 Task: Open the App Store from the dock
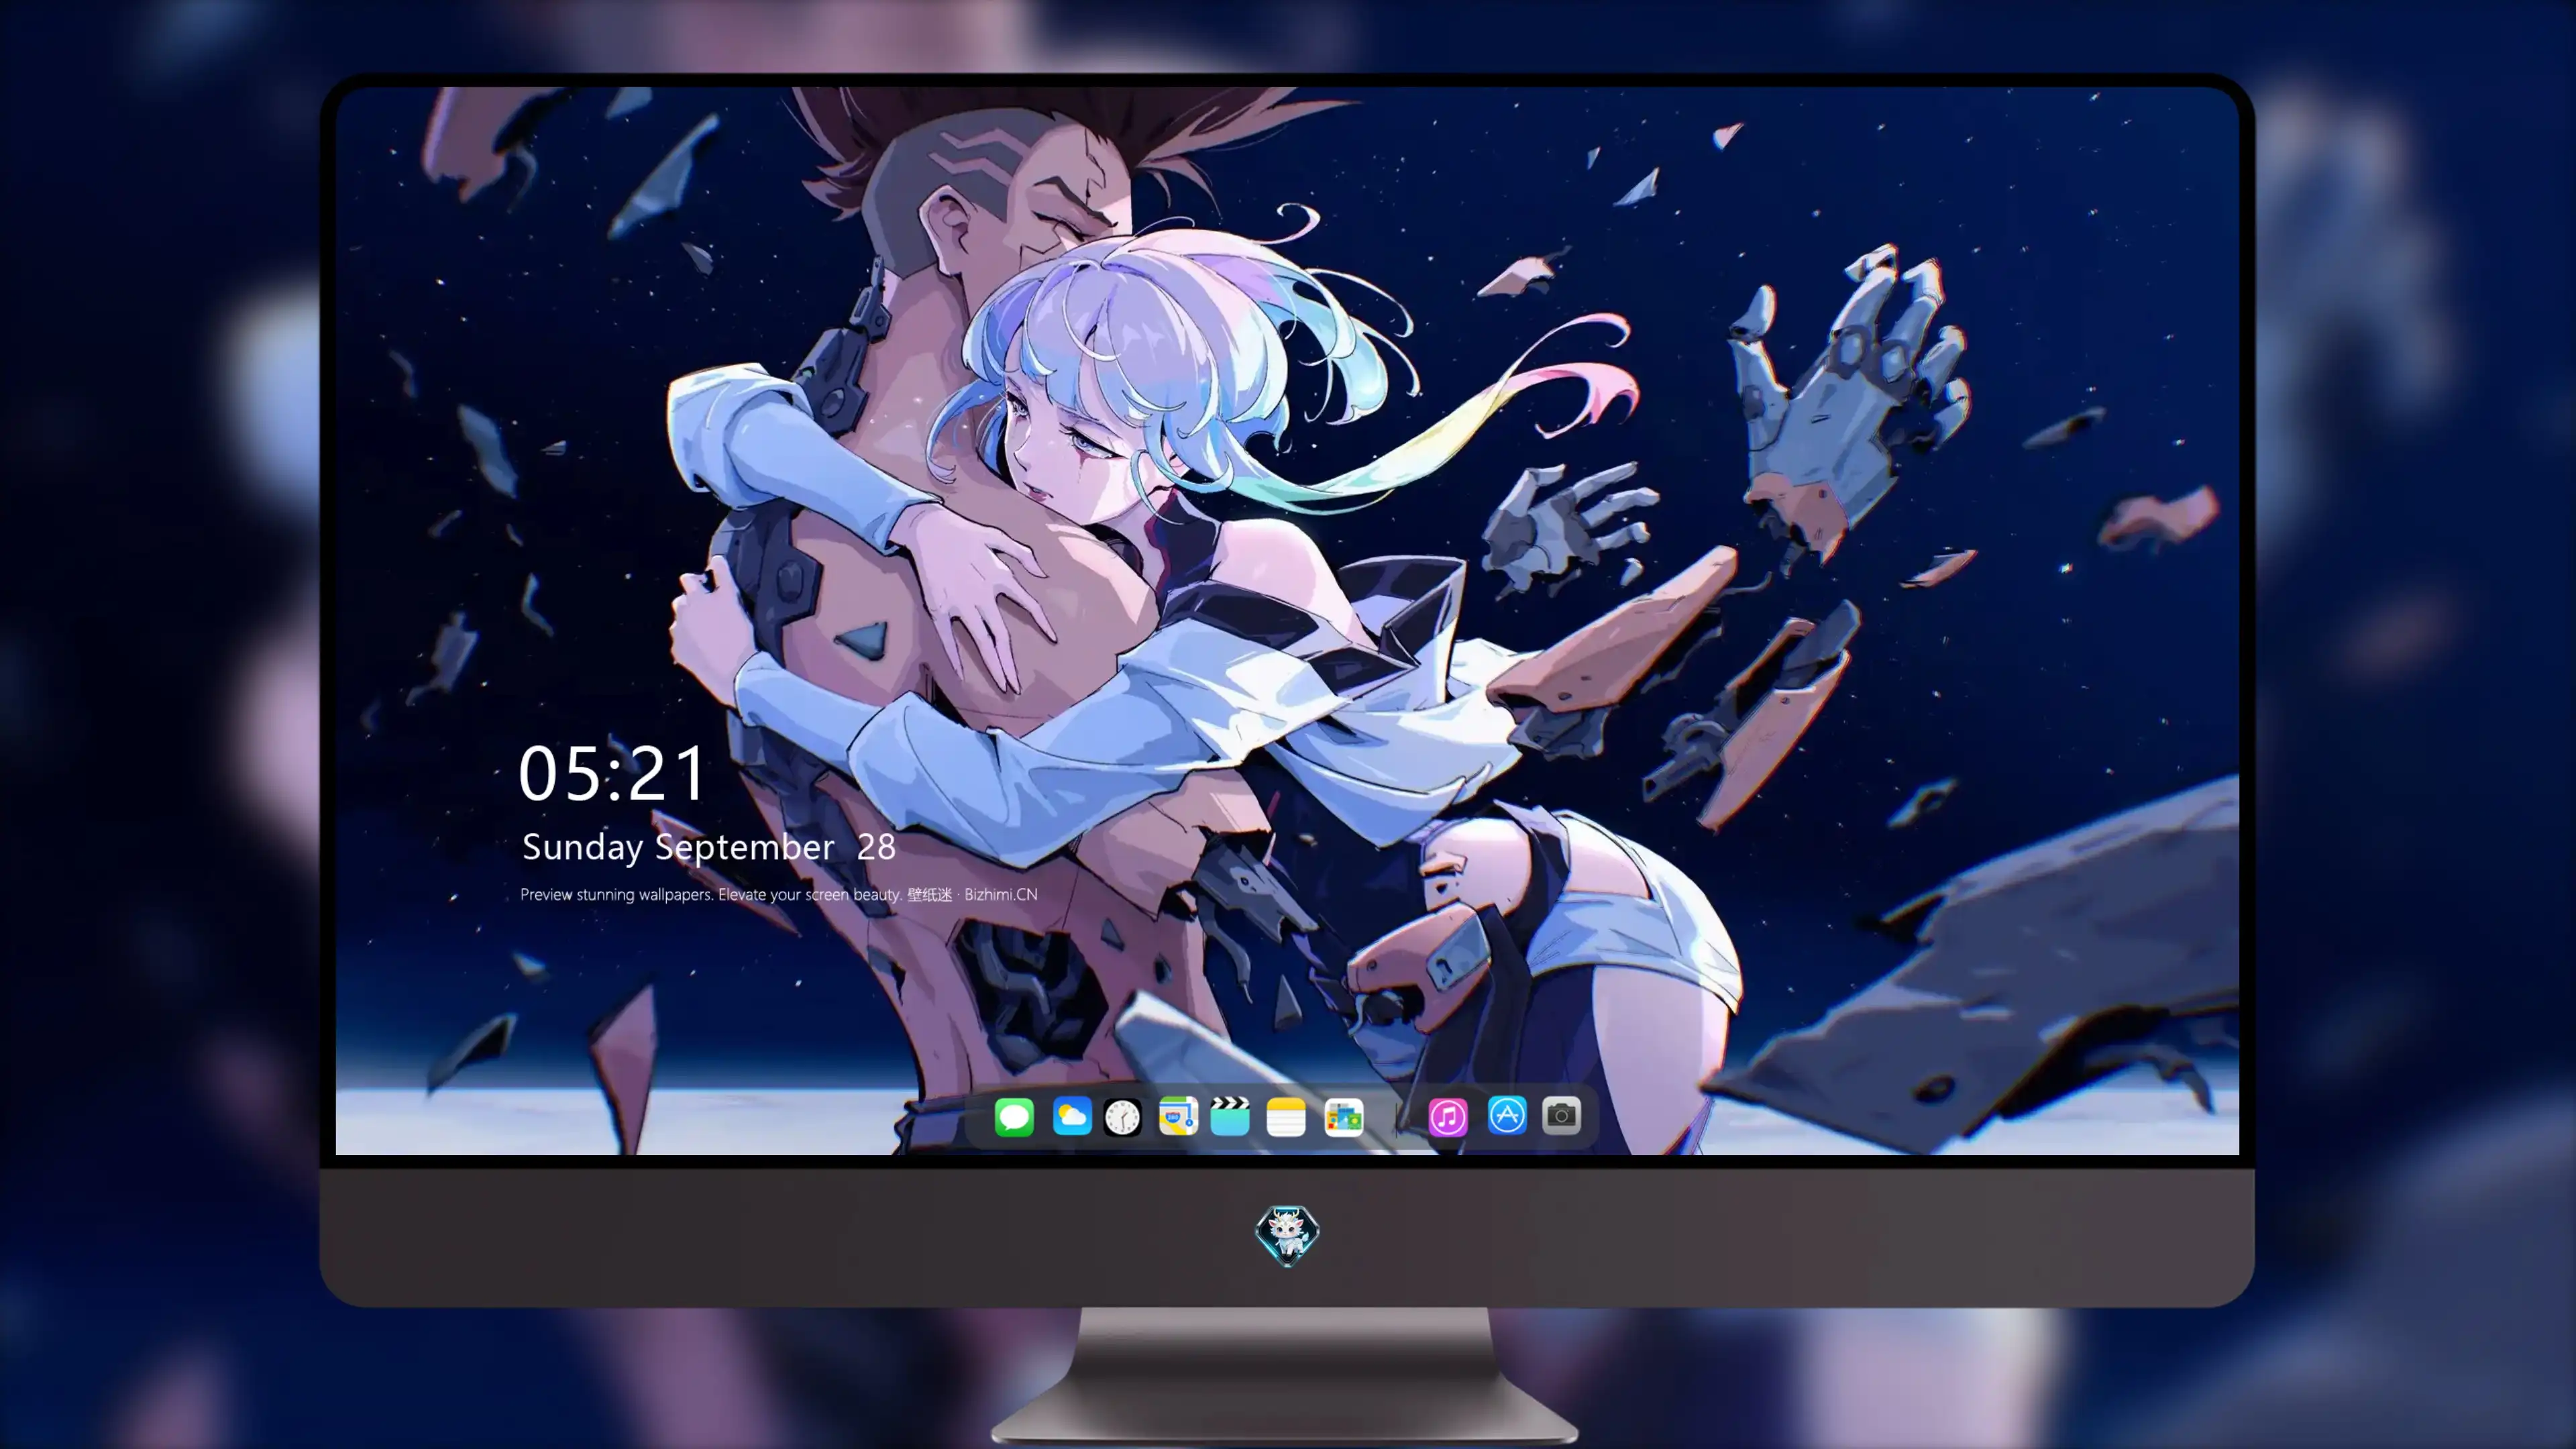pos(1507,1115)
